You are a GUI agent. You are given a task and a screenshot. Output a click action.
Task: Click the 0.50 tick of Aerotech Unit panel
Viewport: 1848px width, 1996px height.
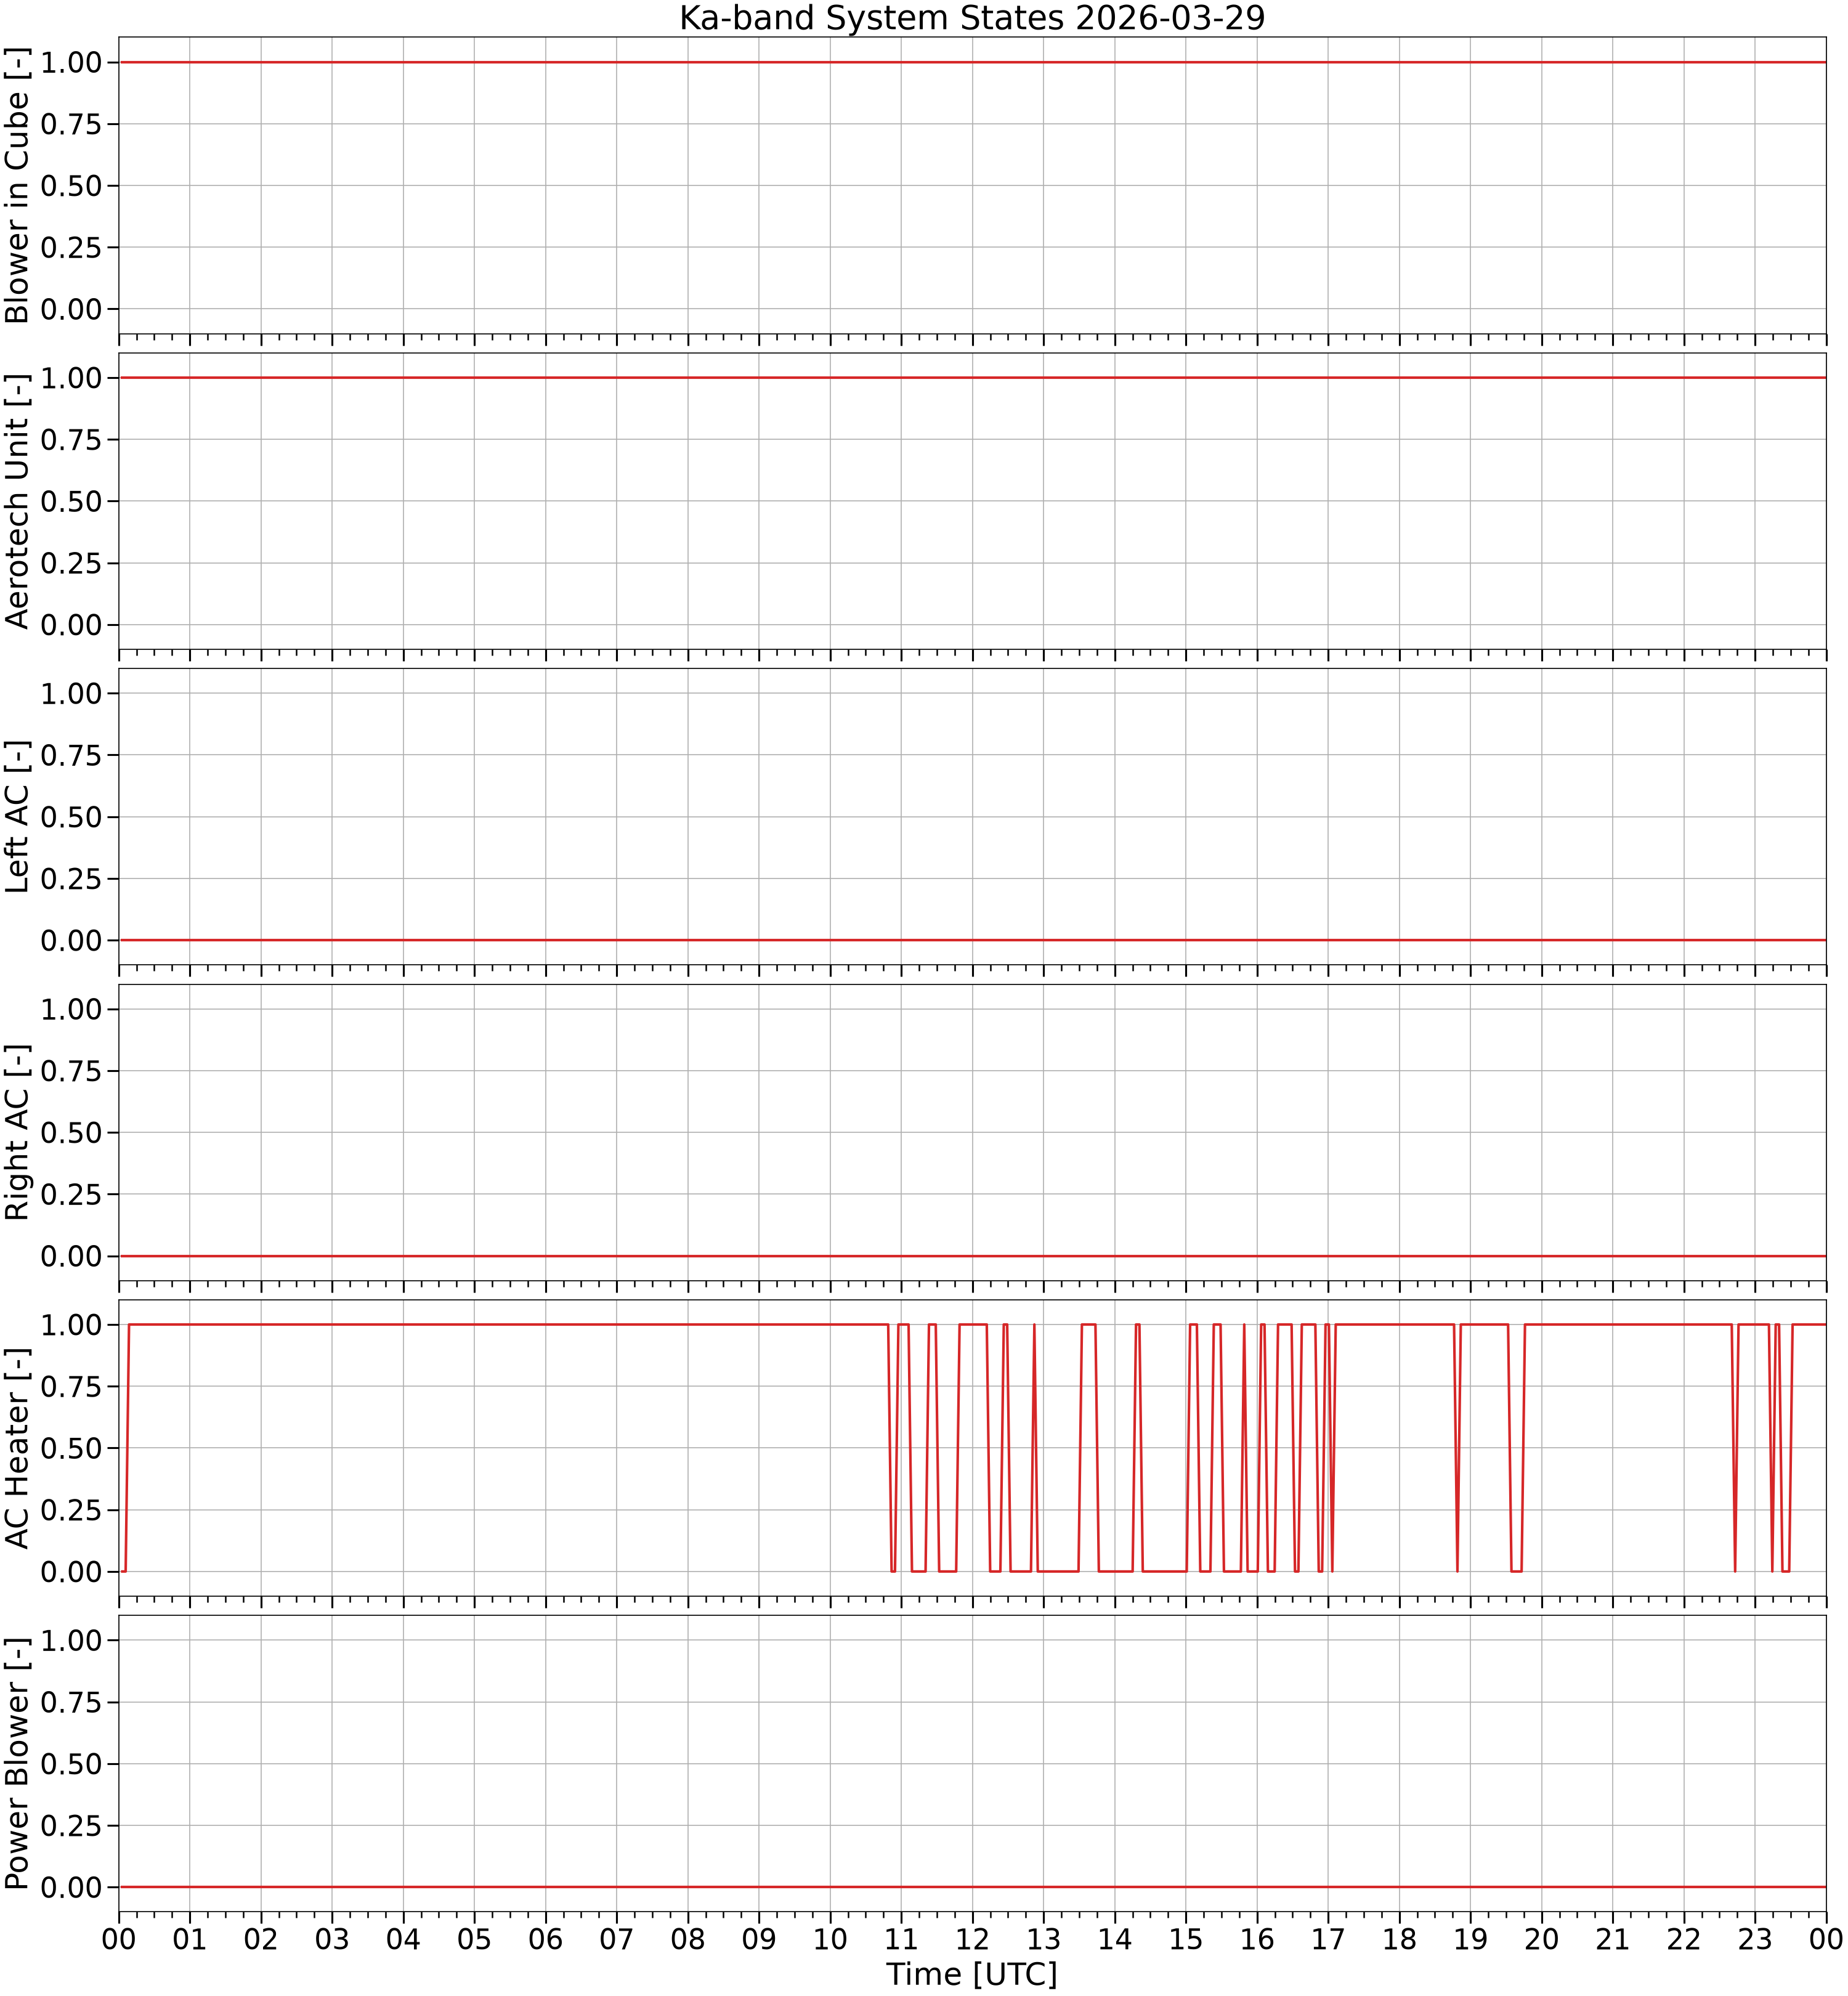pyautogui.click(x=72, y=501)
